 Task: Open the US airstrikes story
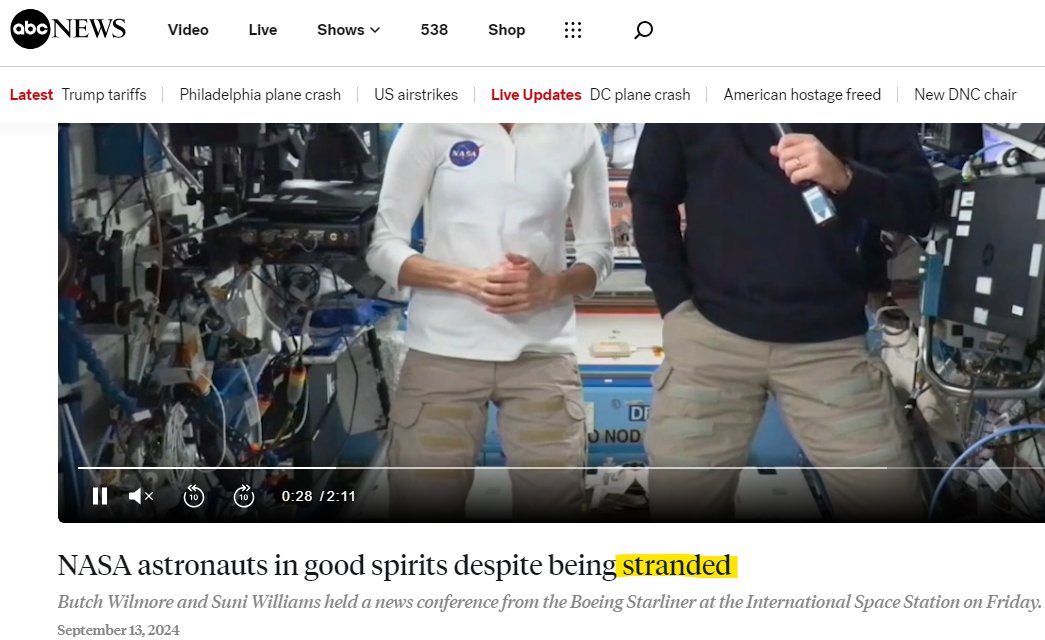point(416,95)
